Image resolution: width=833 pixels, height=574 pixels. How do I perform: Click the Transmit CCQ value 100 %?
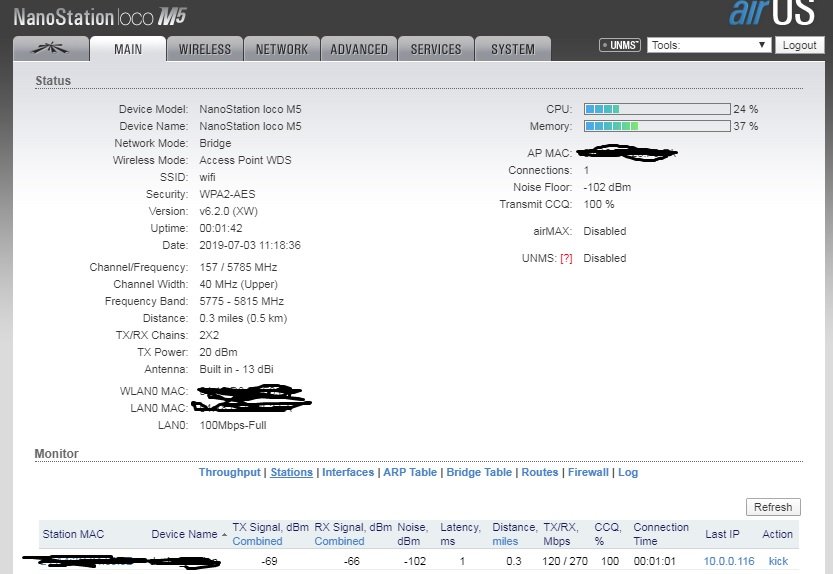(599, 204)
